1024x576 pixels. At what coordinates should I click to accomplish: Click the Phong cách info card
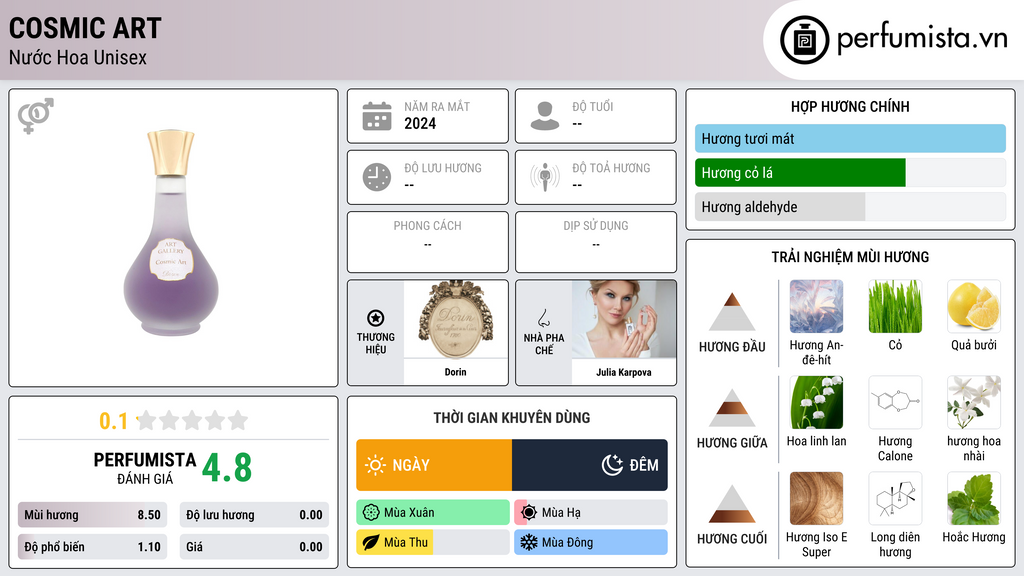pyautogui.click(x=428, y=242)
